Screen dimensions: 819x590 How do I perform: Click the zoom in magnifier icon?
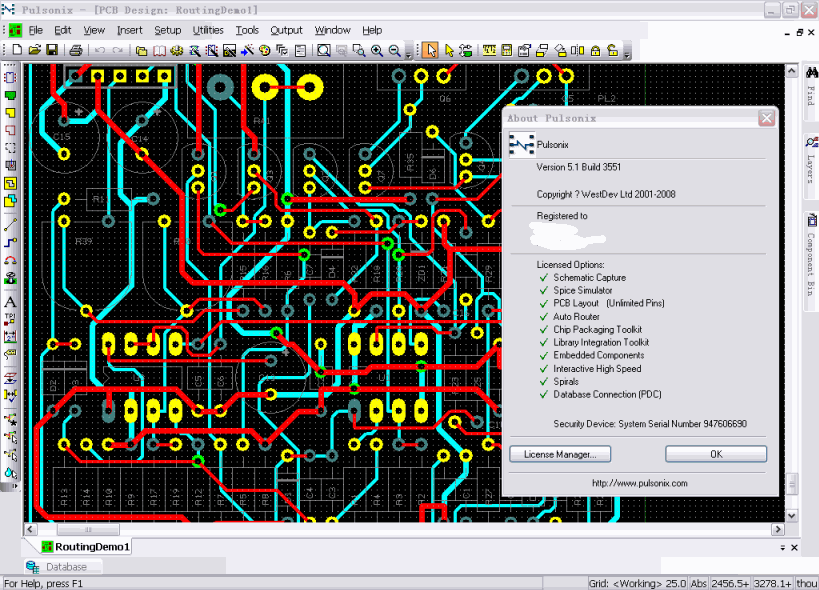click(x=377, y=50)
